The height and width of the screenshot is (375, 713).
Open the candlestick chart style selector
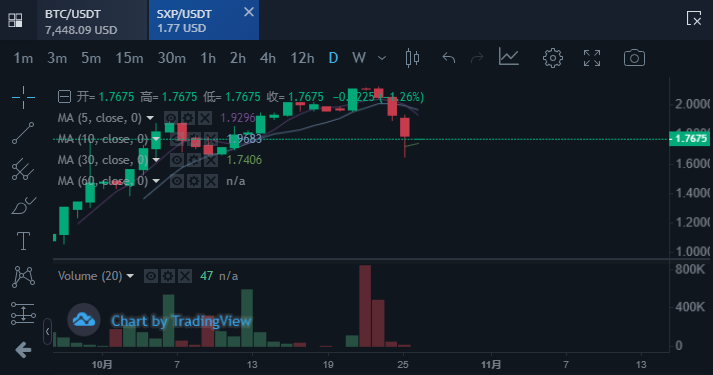click(412, 58)
